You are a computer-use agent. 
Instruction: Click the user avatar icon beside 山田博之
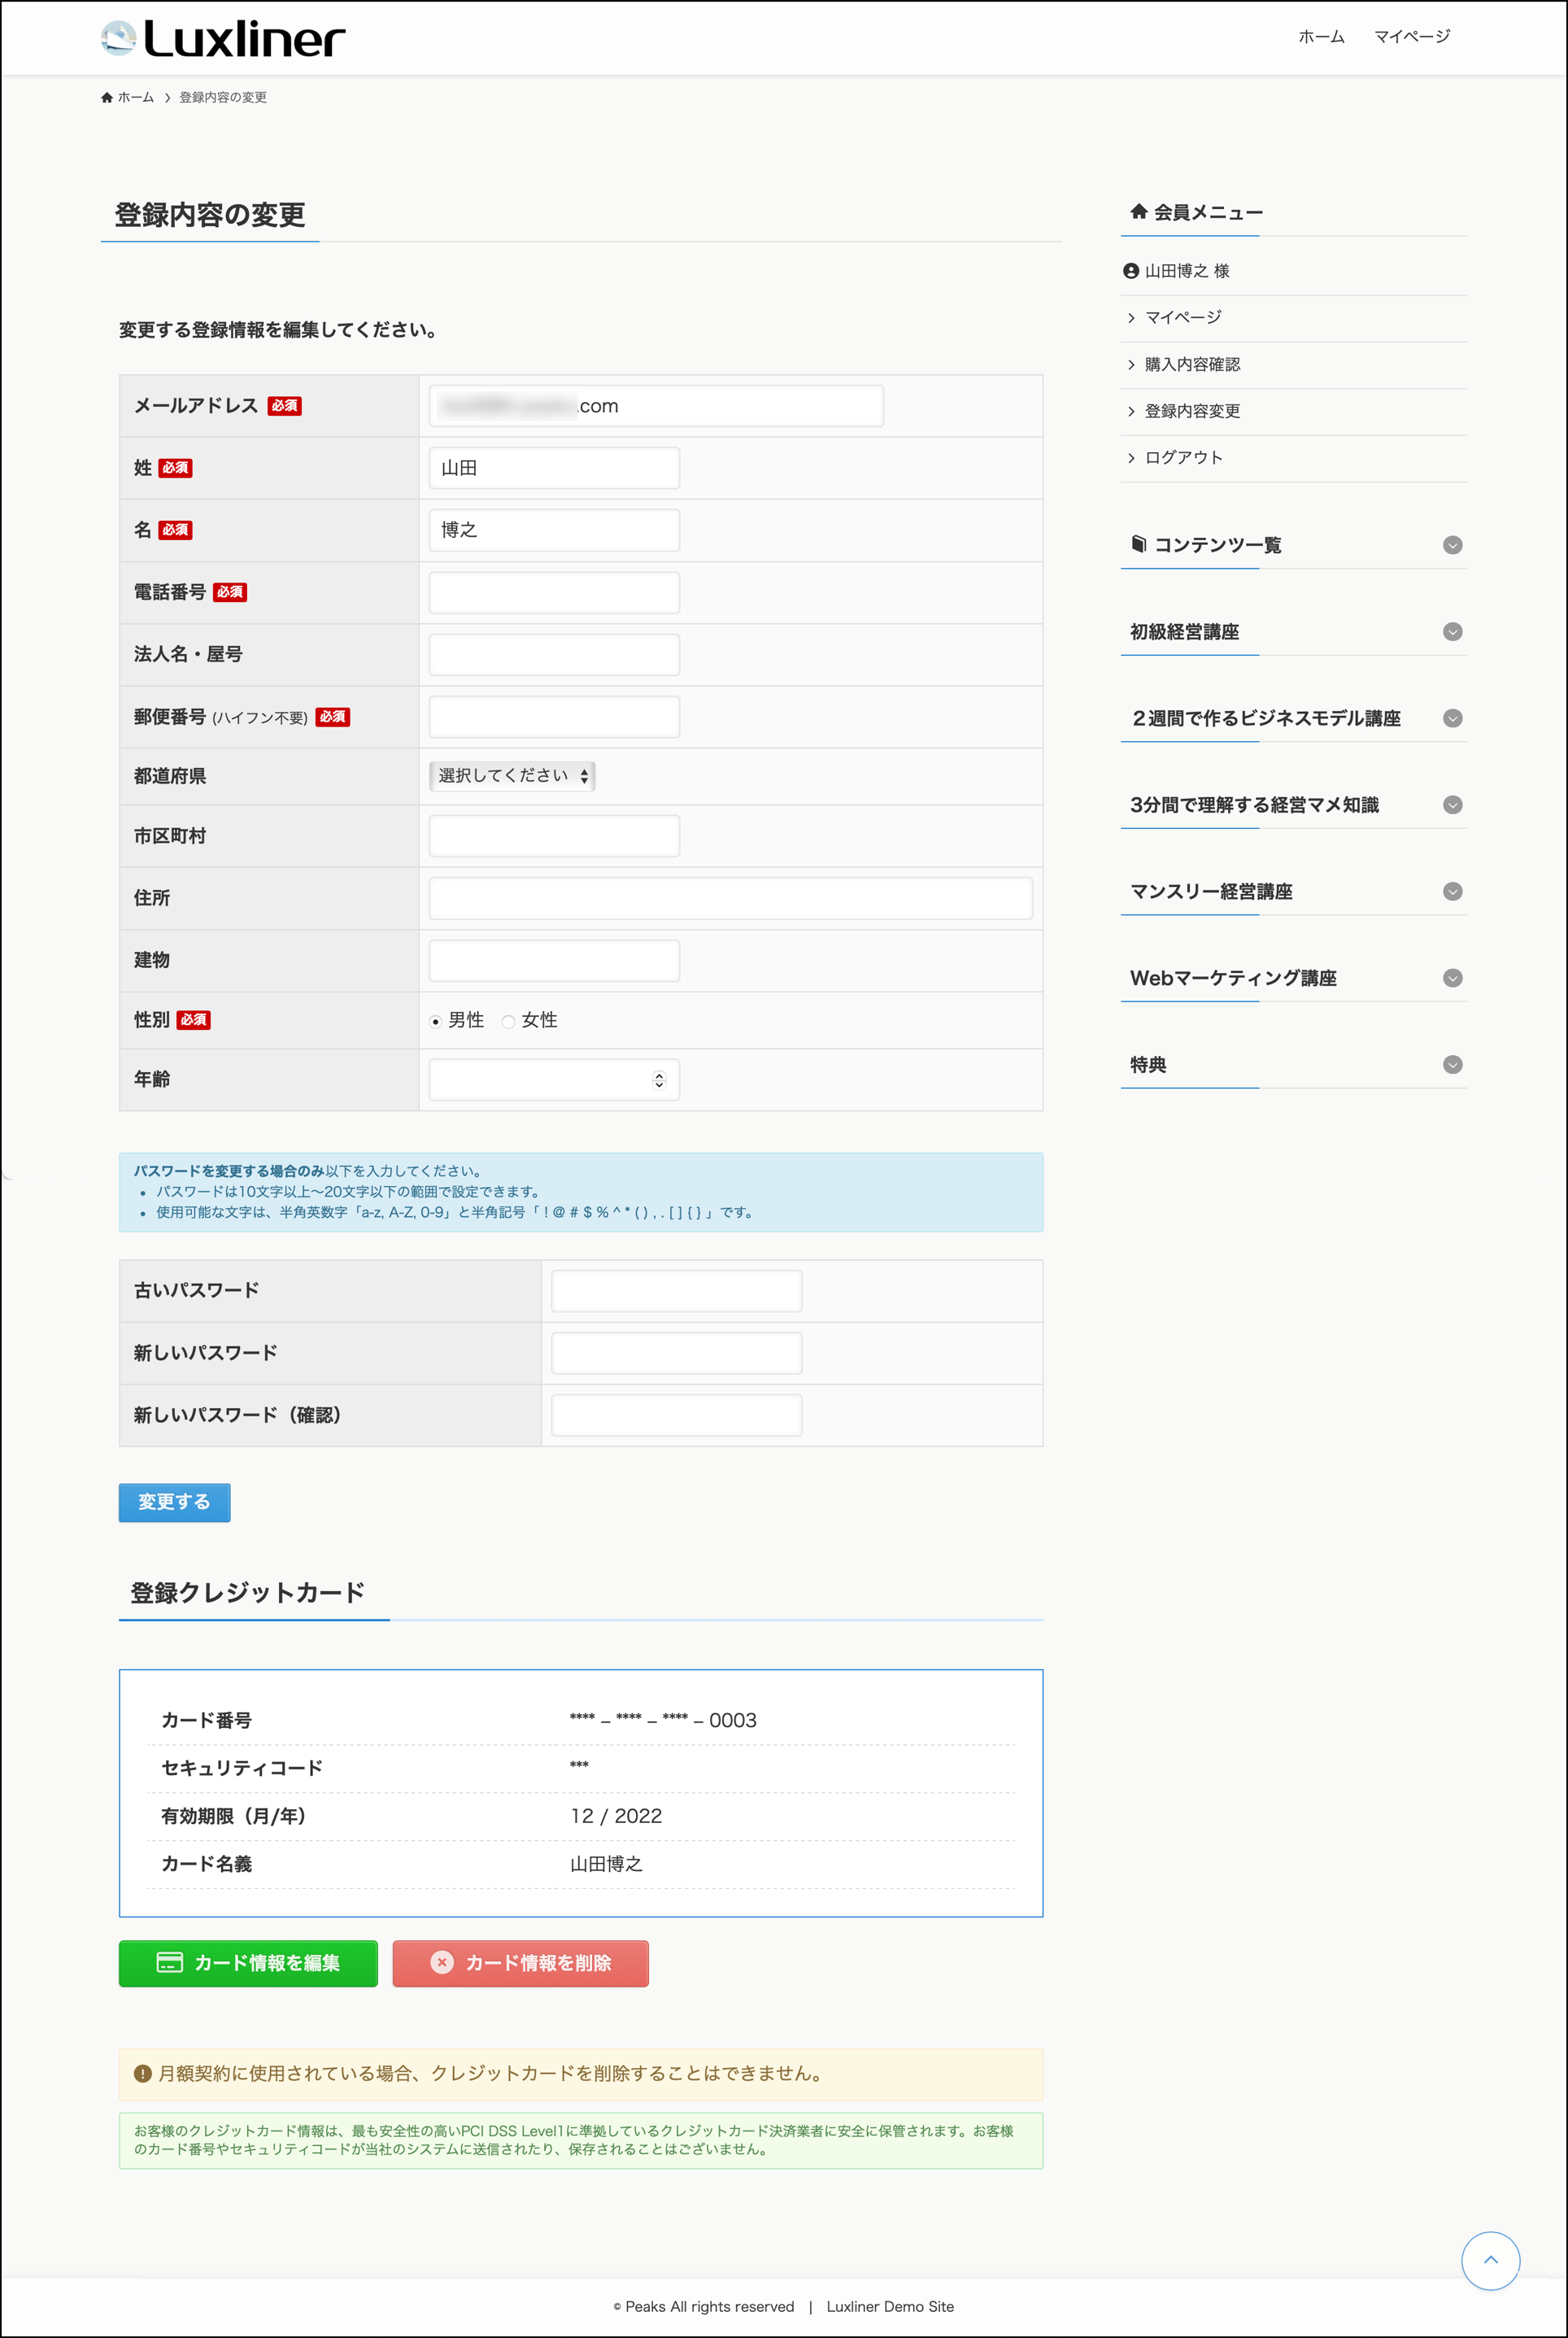(x=1131, y=271)
